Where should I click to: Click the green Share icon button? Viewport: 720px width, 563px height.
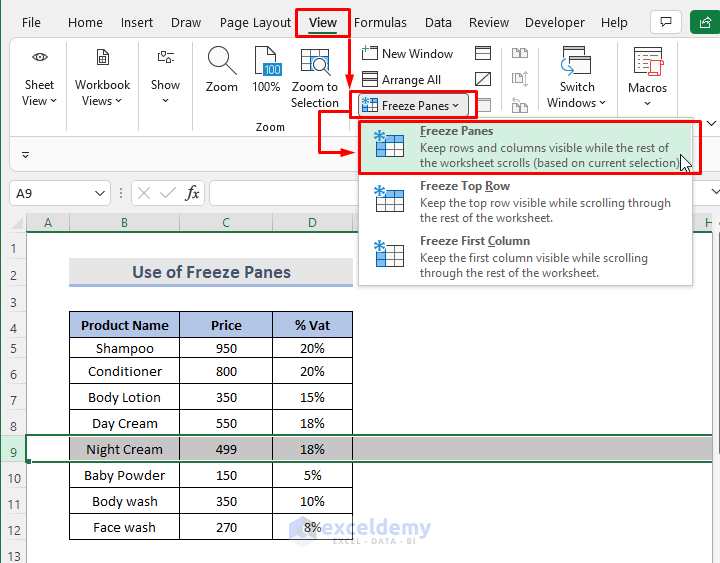coord(705,22)
